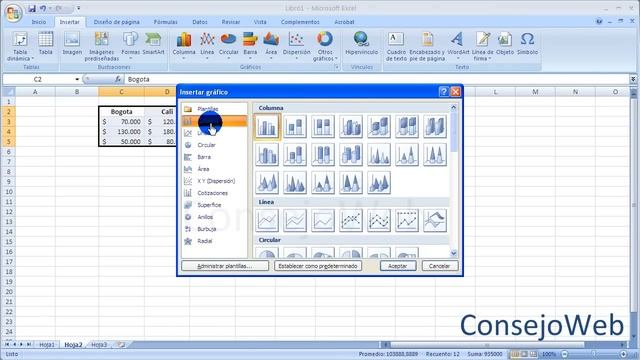Screen dimensions: 640x360
Task: Open the Símbolo dialog
Action: (527, 44)
